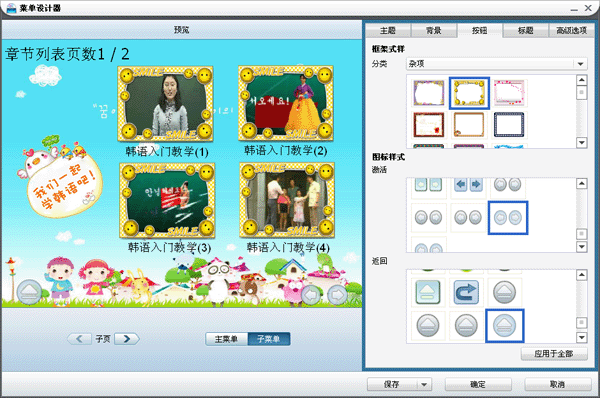Switch preview to 子菜单

(269, 339)
